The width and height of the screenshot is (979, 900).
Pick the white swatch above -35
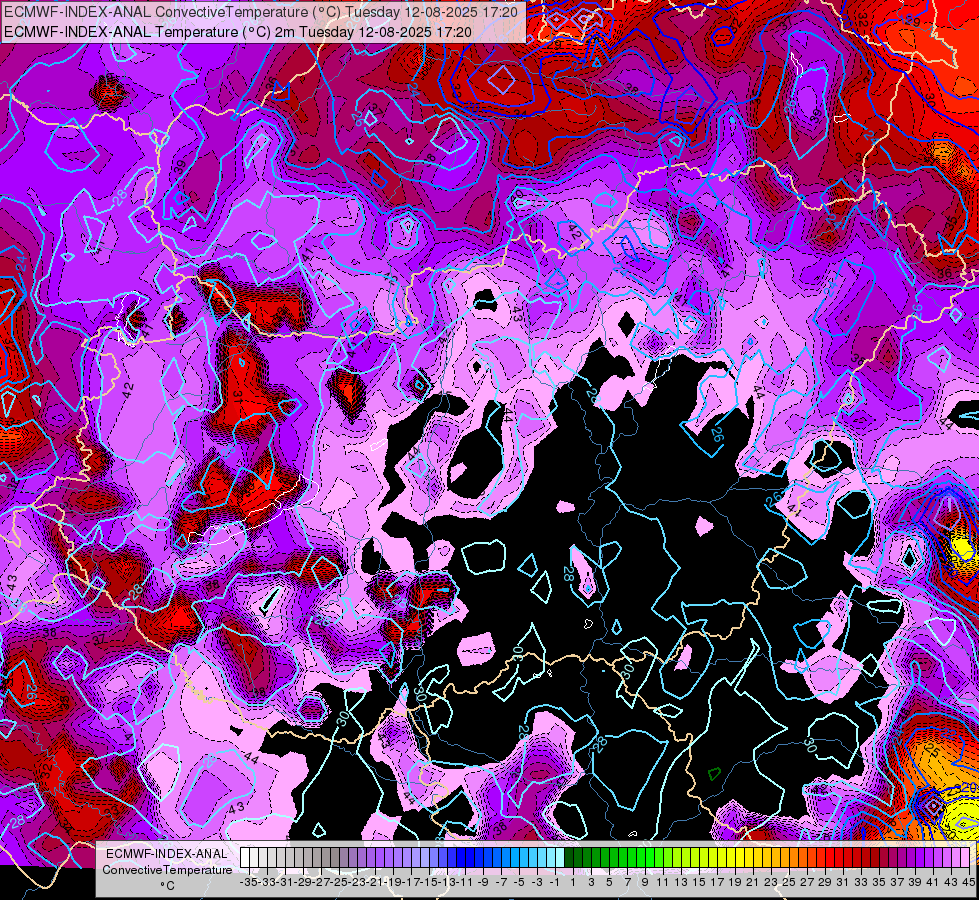(245, 858)
